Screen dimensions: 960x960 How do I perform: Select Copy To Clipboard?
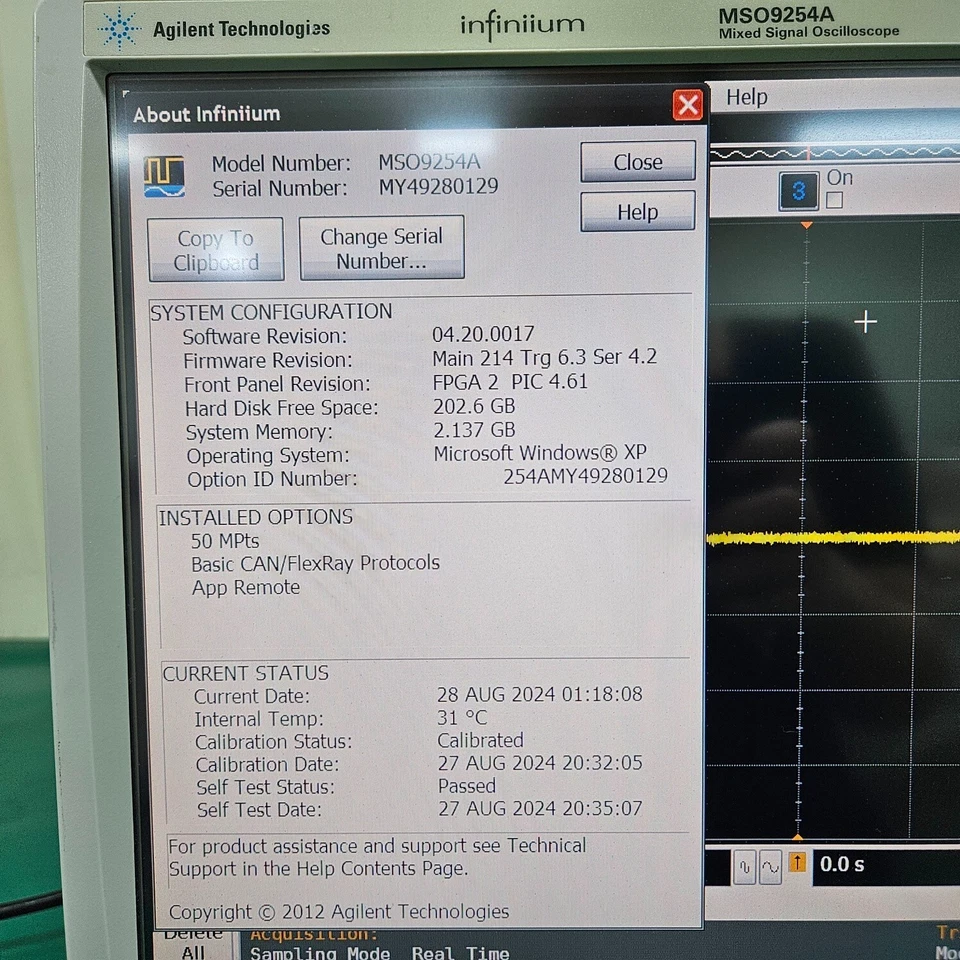[215, 248]
